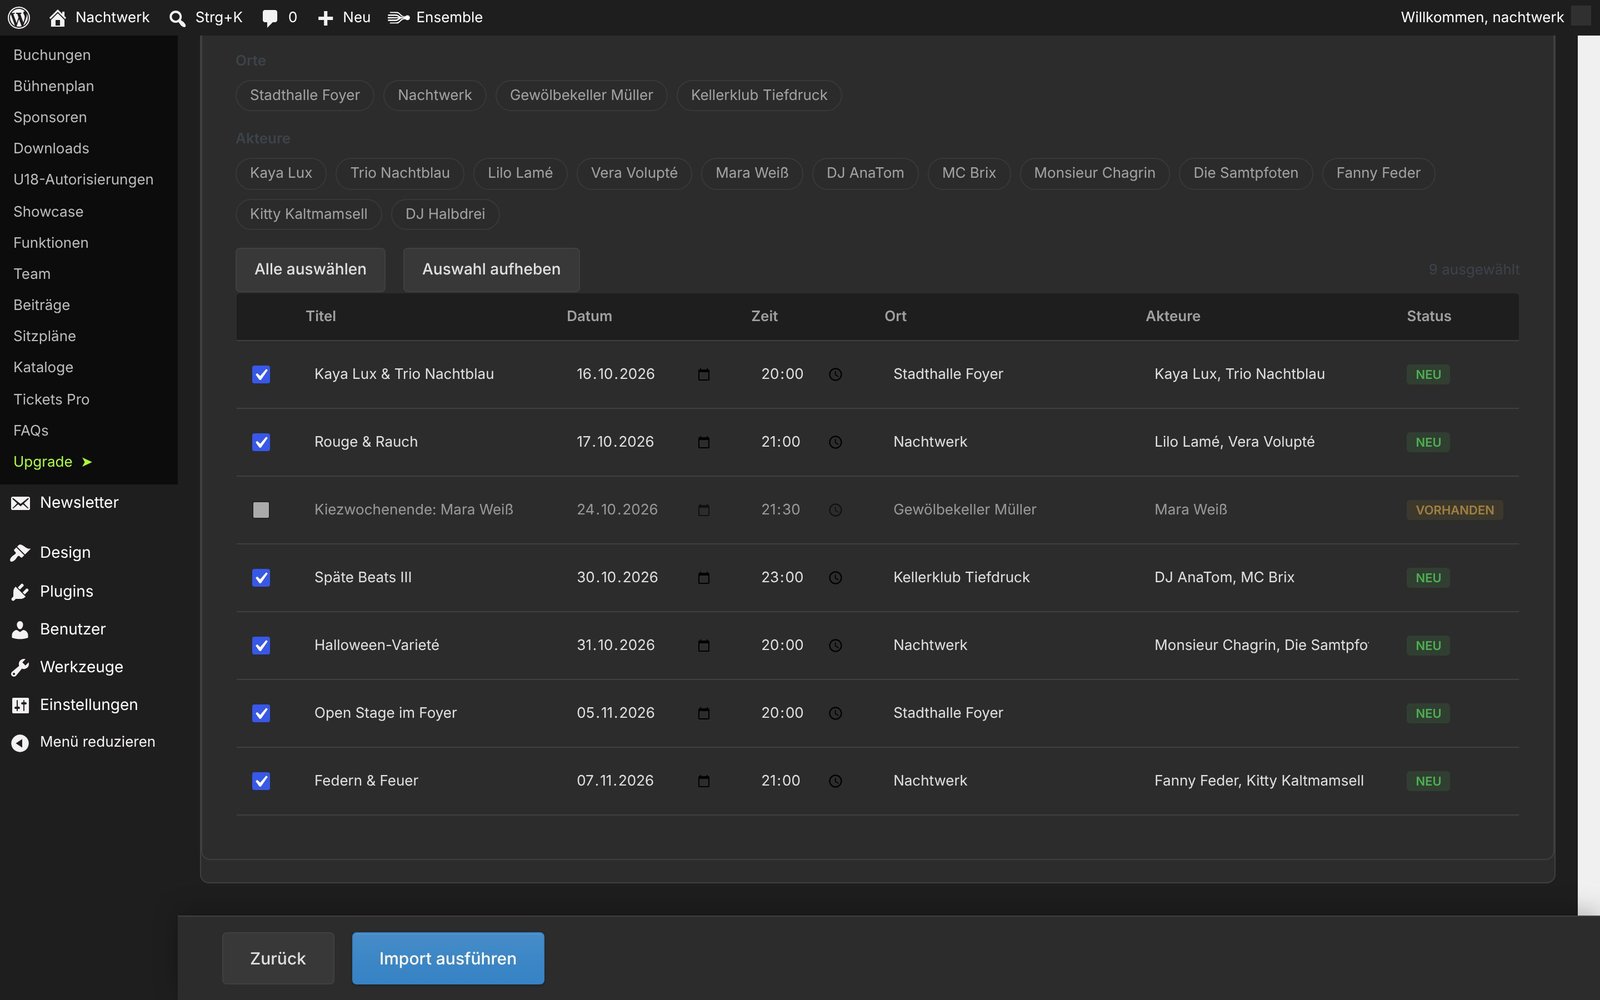Screen dimensions: 1600x1000
Task: Open the comments bubble icon
Action: 270,18
